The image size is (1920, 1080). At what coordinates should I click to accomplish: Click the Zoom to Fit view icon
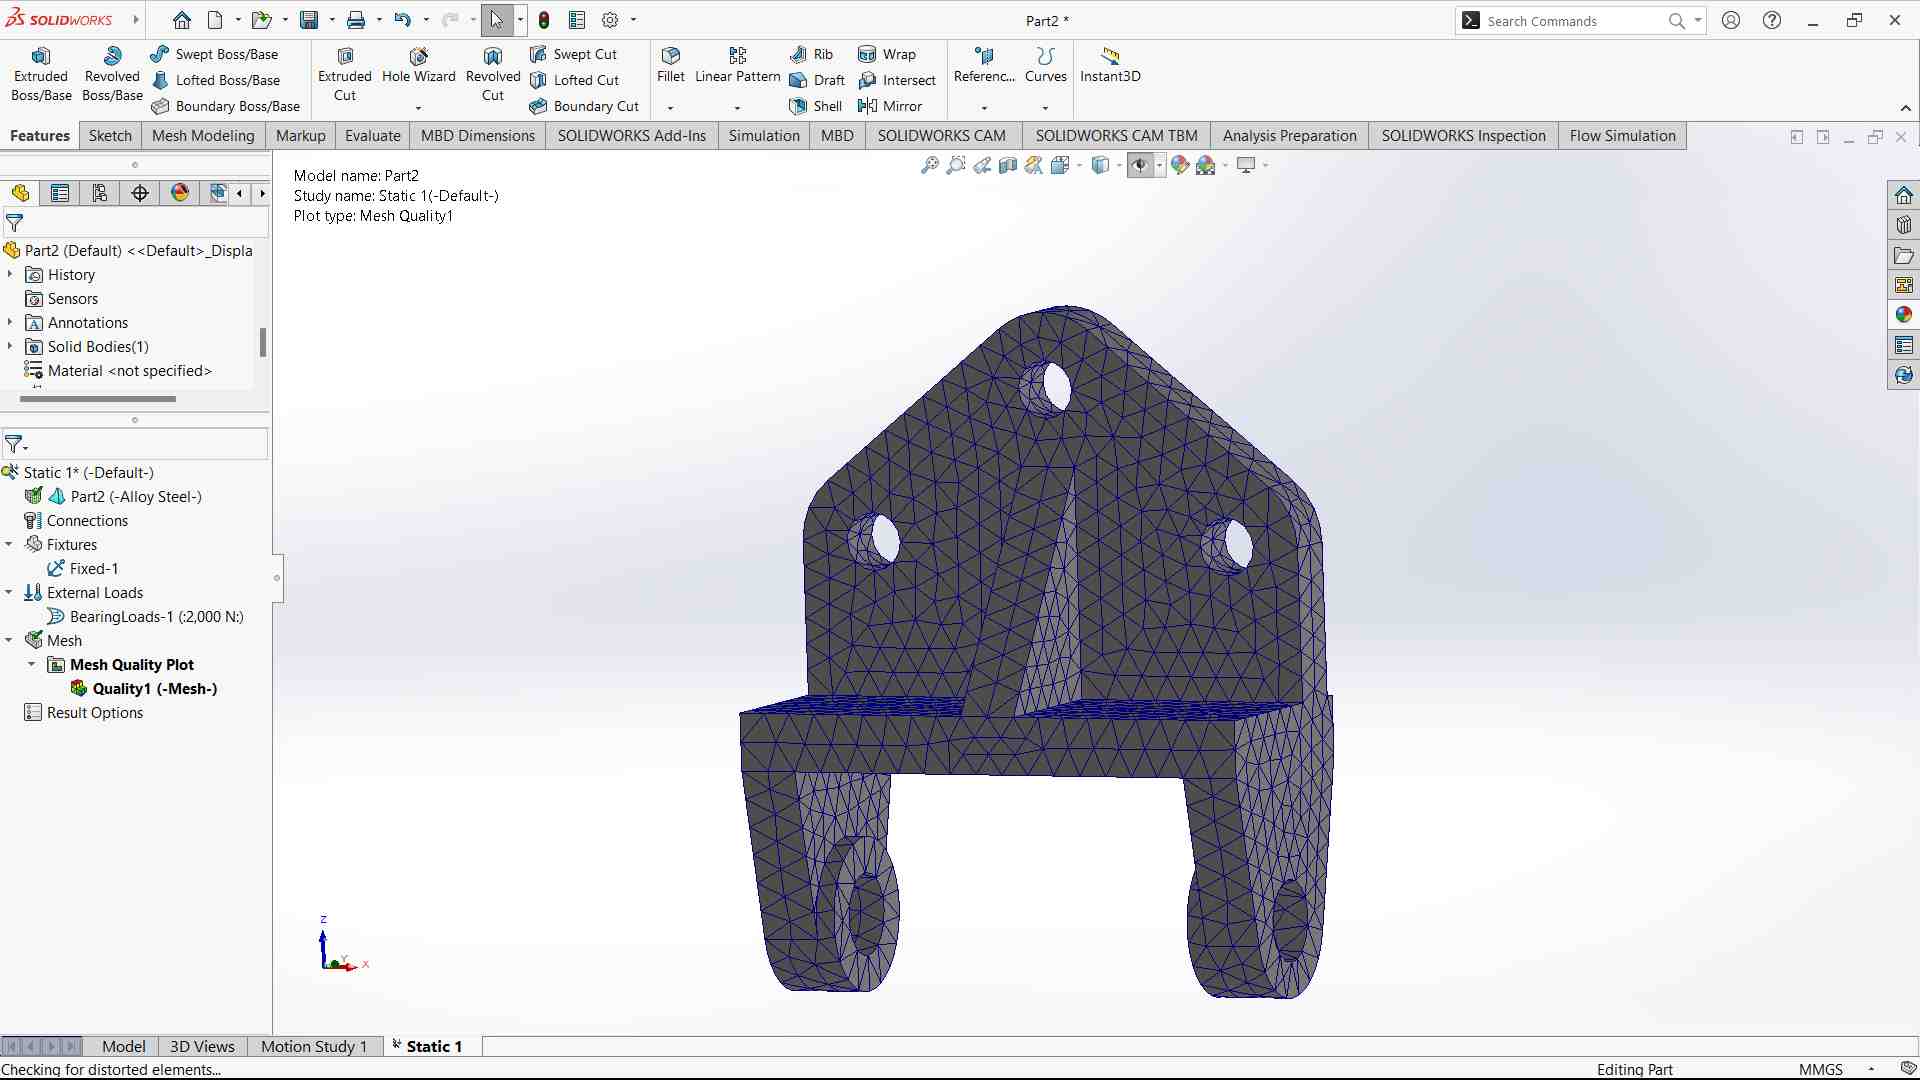pyautogui.click(x=929, y=165)
